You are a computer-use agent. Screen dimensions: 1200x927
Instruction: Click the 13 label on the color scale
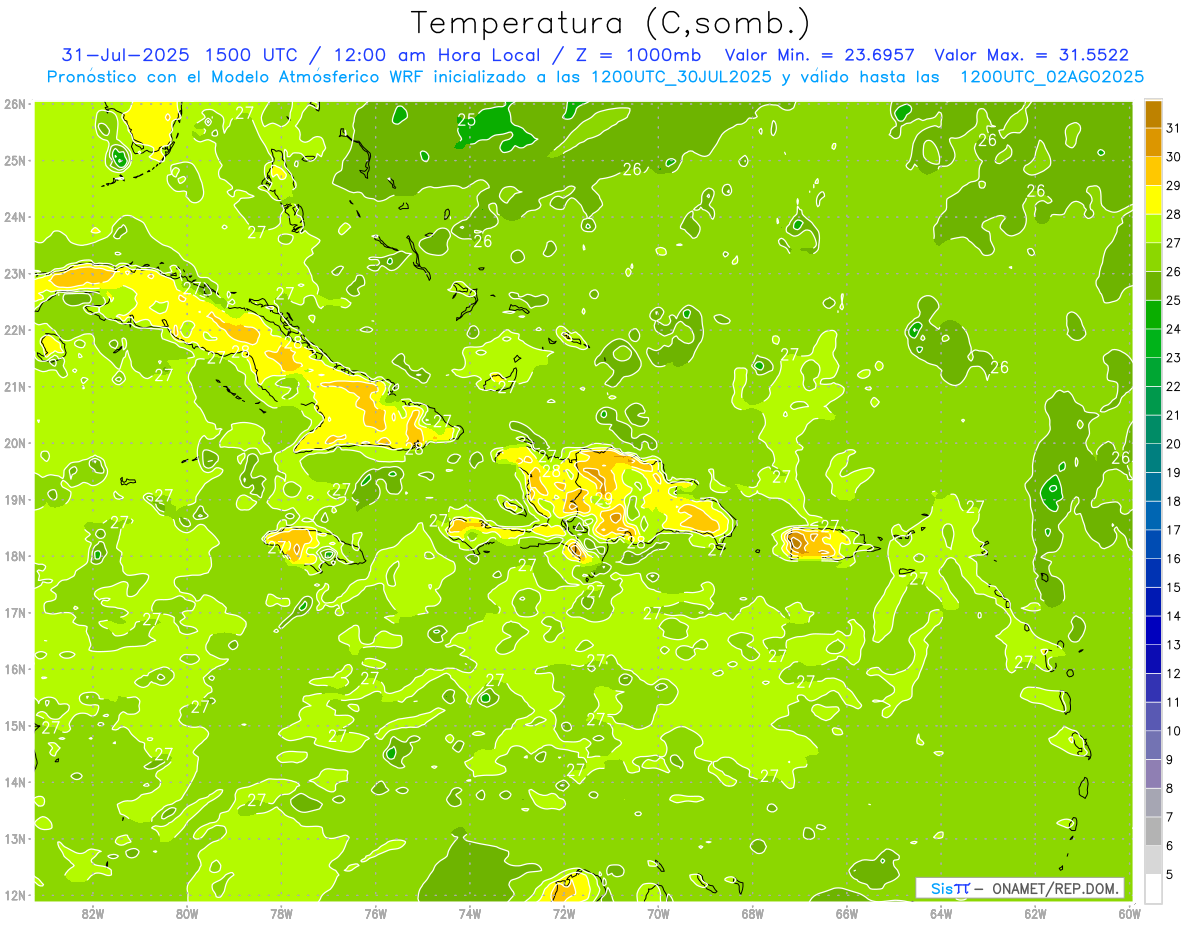[x=1173, y=645]
